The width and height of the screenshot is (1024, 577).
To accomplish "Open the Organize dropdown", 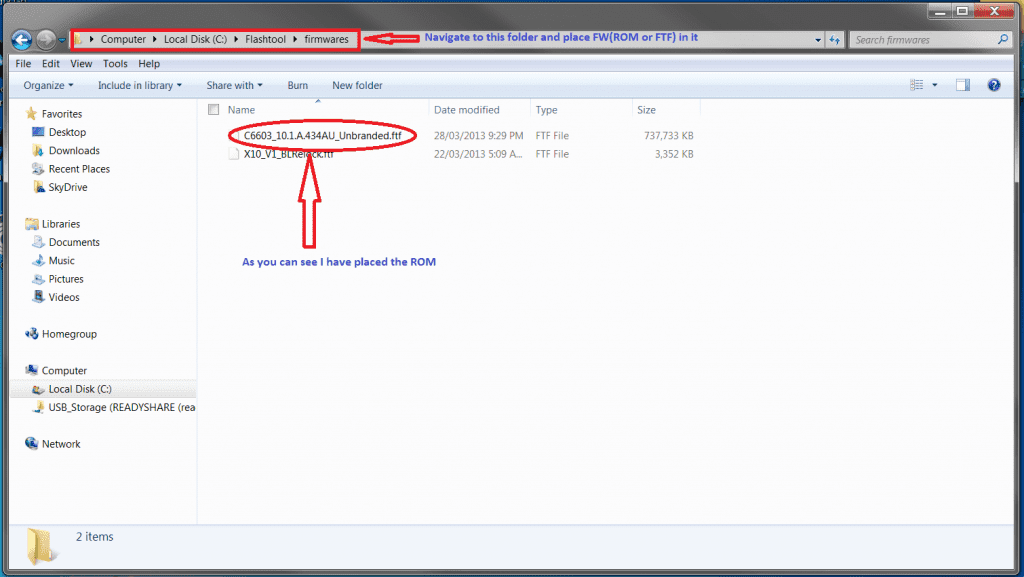I will [x=48, y=86].
